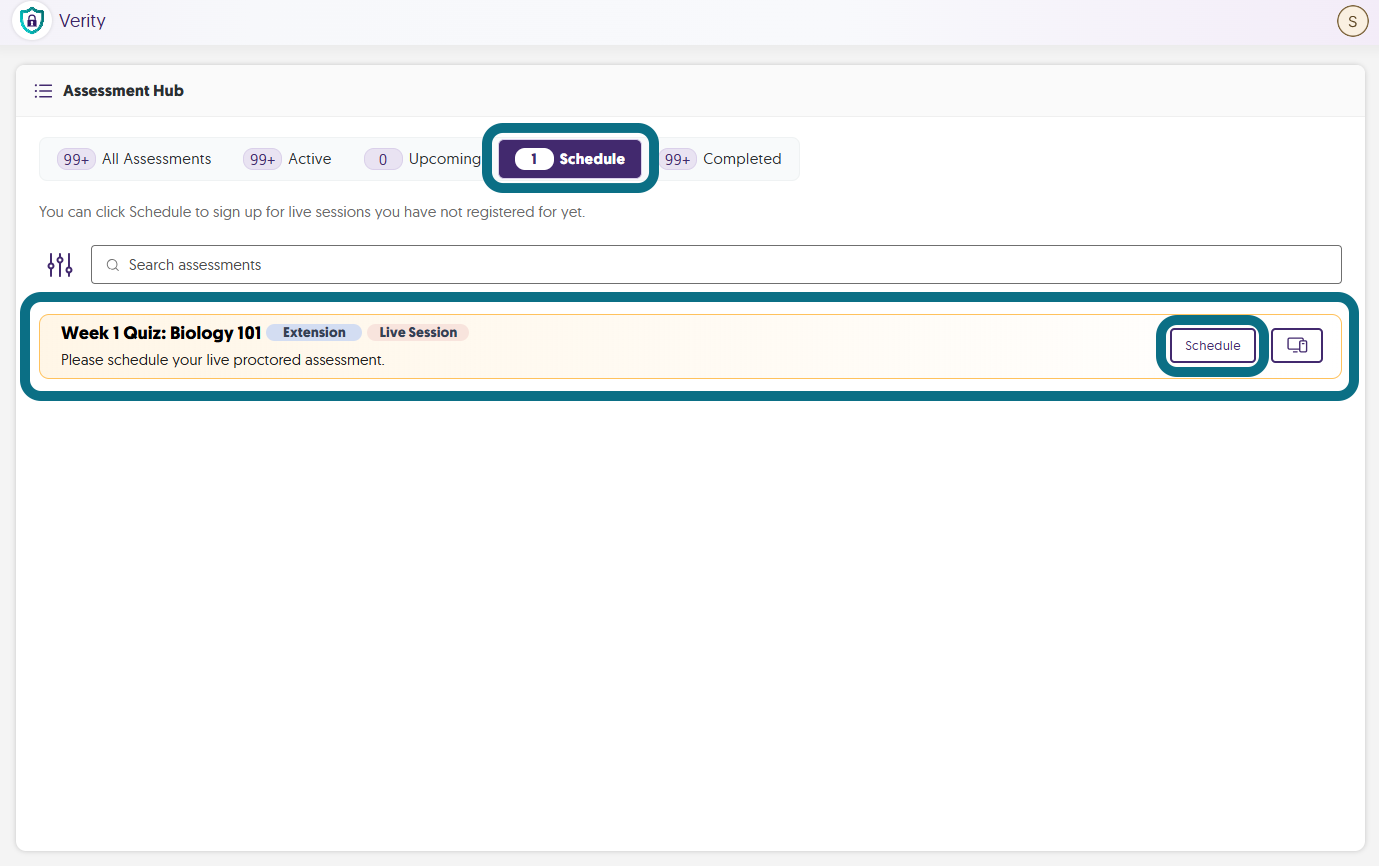1379x866 pixels.
Task: Click the device check icon button
Action: [x=1297, y=346]
